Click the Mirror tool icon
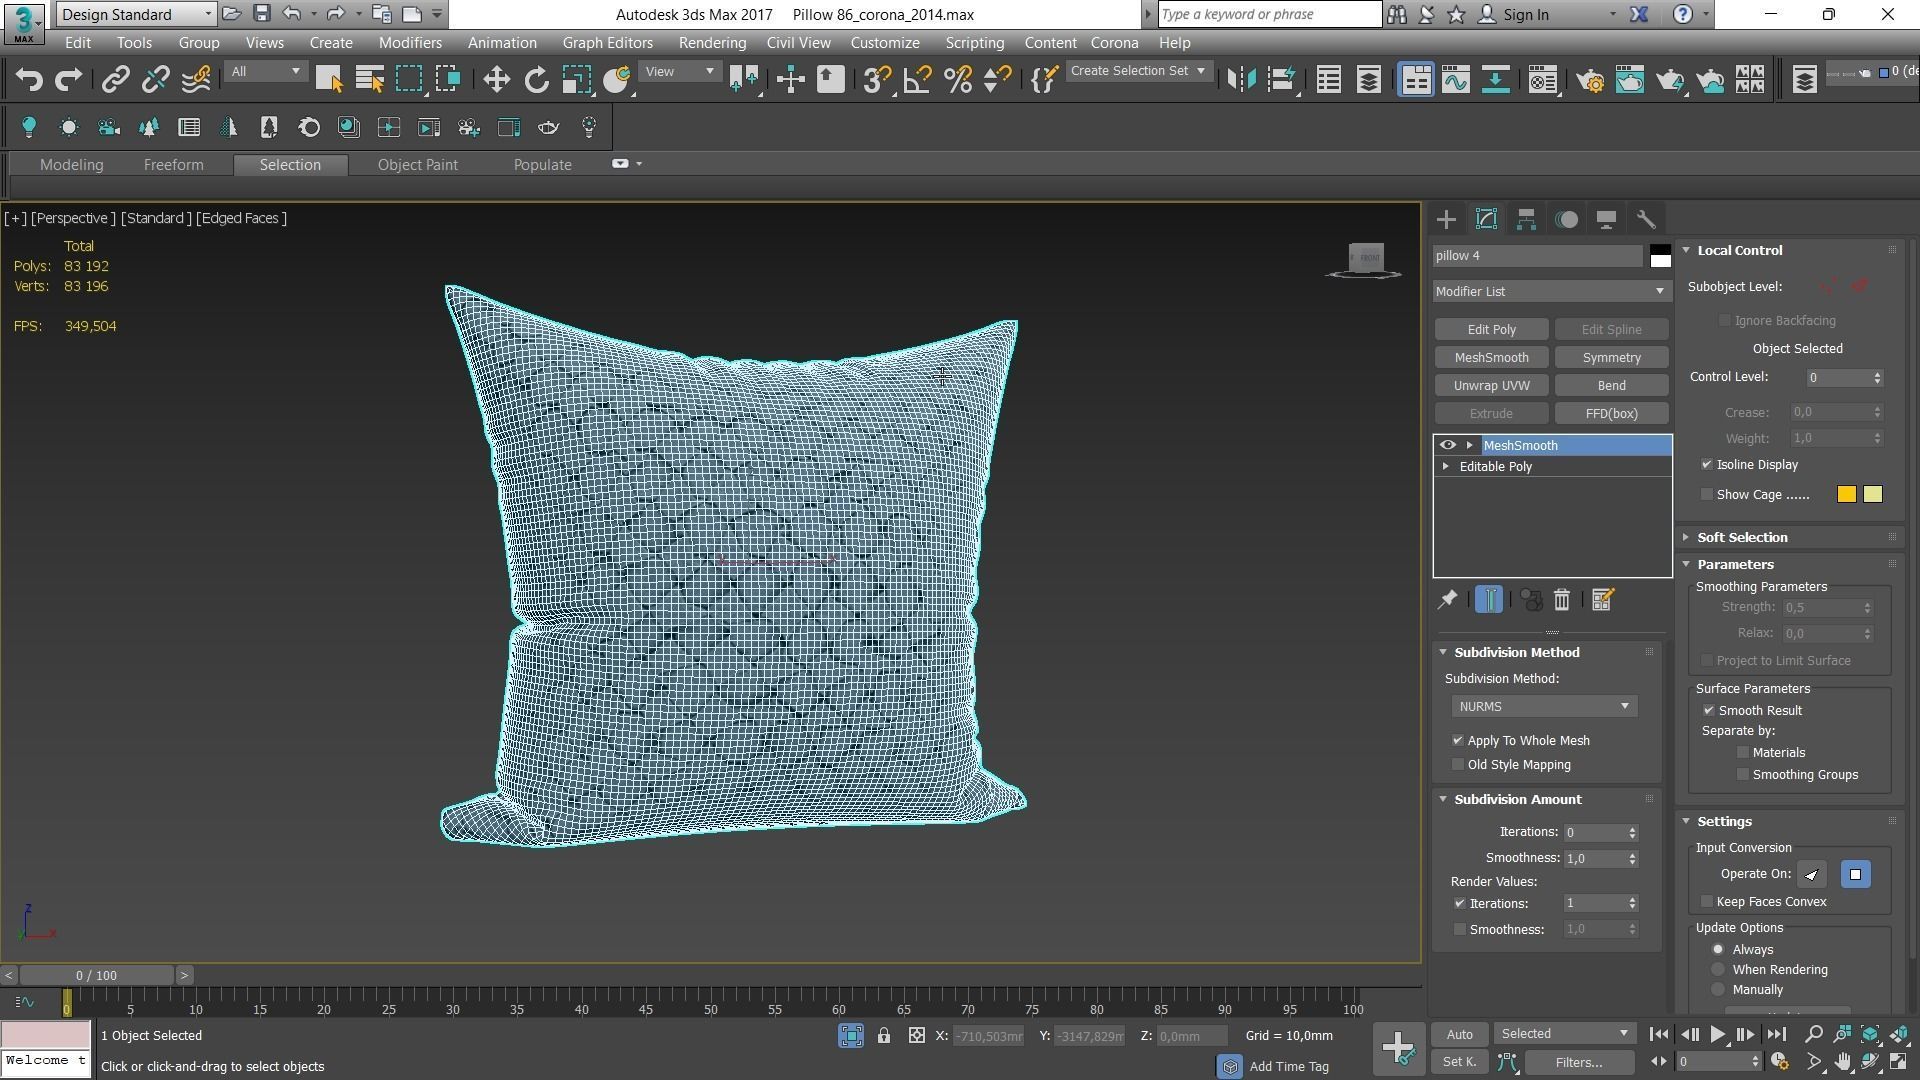The width and height of the screenshot is (1920, 1080). pyautogui.click(x=1241, y=80)
